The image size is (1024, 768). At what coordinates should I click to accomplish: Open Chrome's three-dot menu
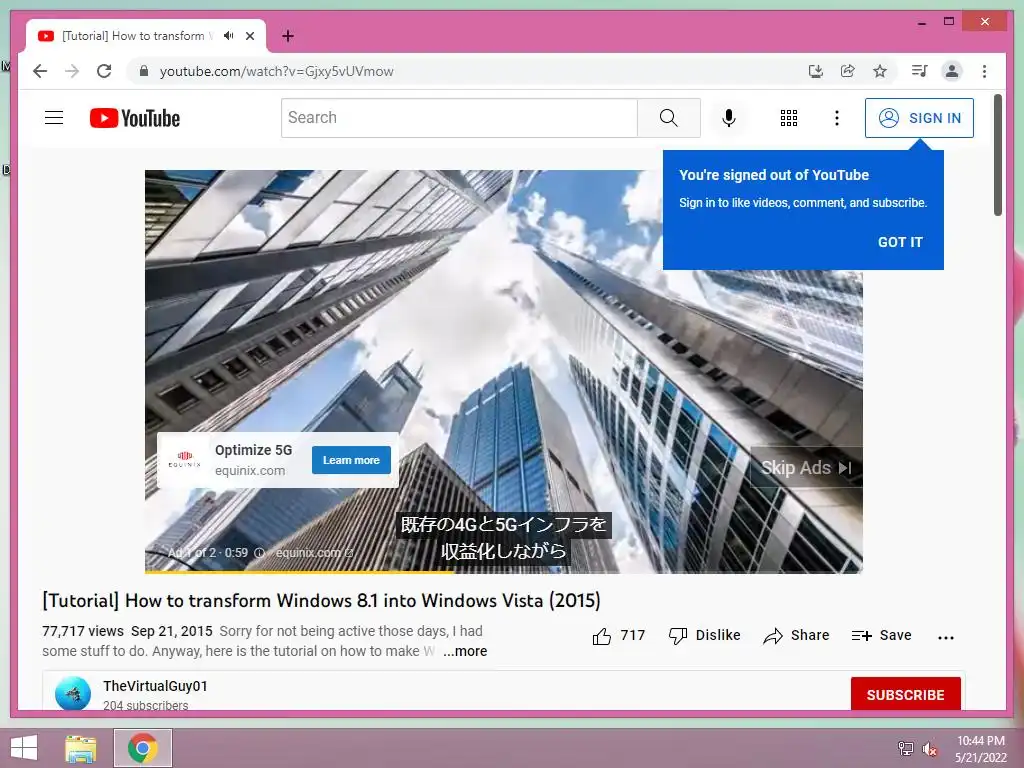(984, 71)
